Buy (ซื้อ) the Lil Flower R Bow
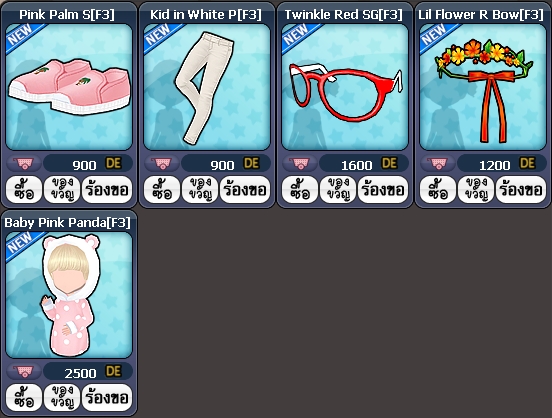552x418 pixels. [x=438, y=190]
